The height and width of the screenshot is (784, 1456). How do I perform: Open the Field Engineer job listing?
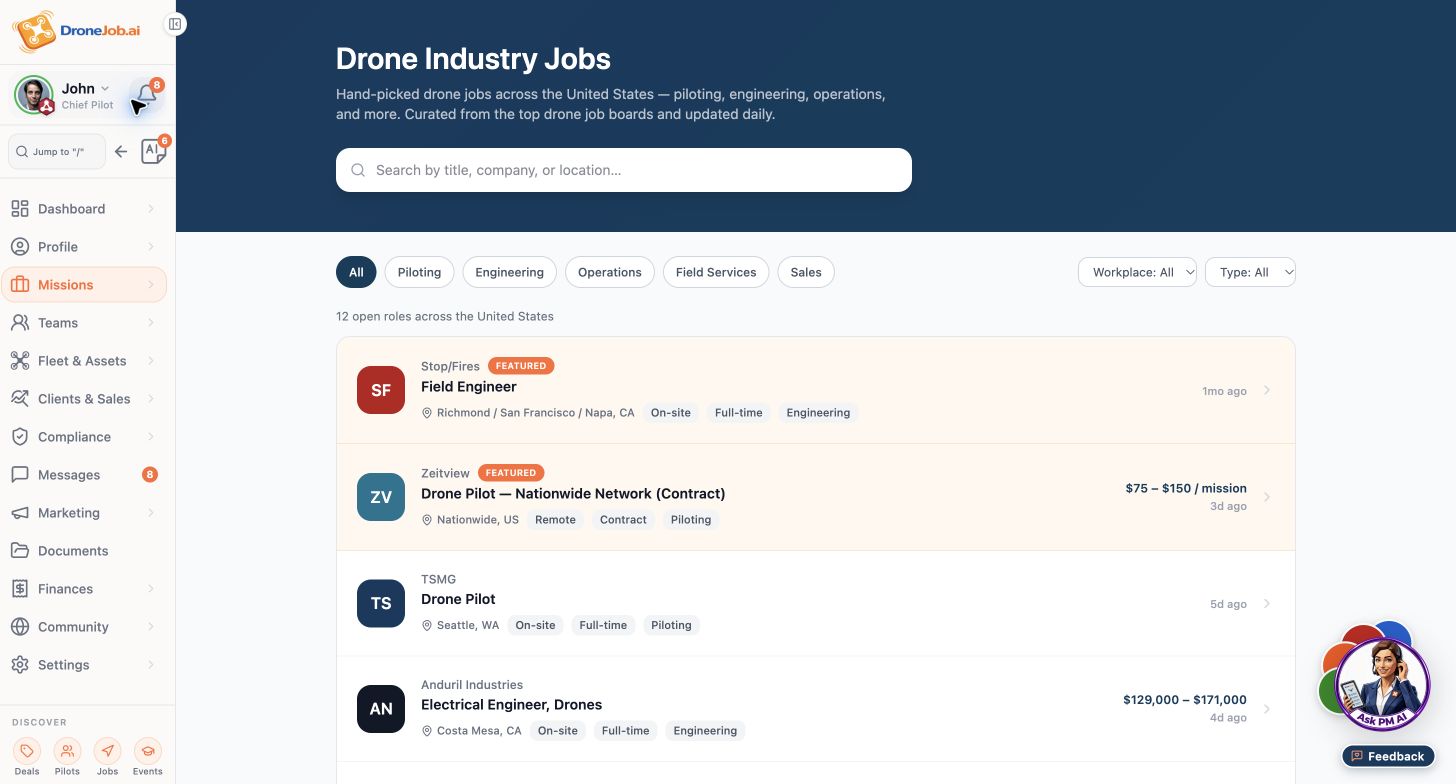[x=816, y=390]
